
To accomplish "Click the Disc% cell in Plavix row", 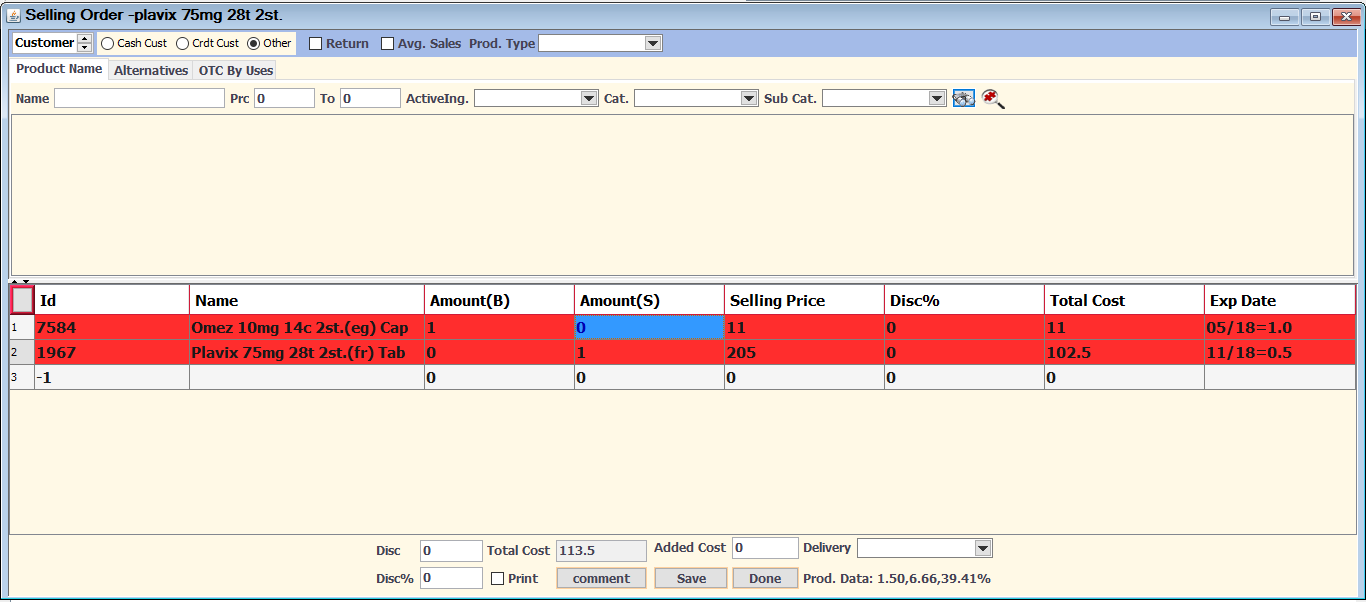I will point(965,352).
